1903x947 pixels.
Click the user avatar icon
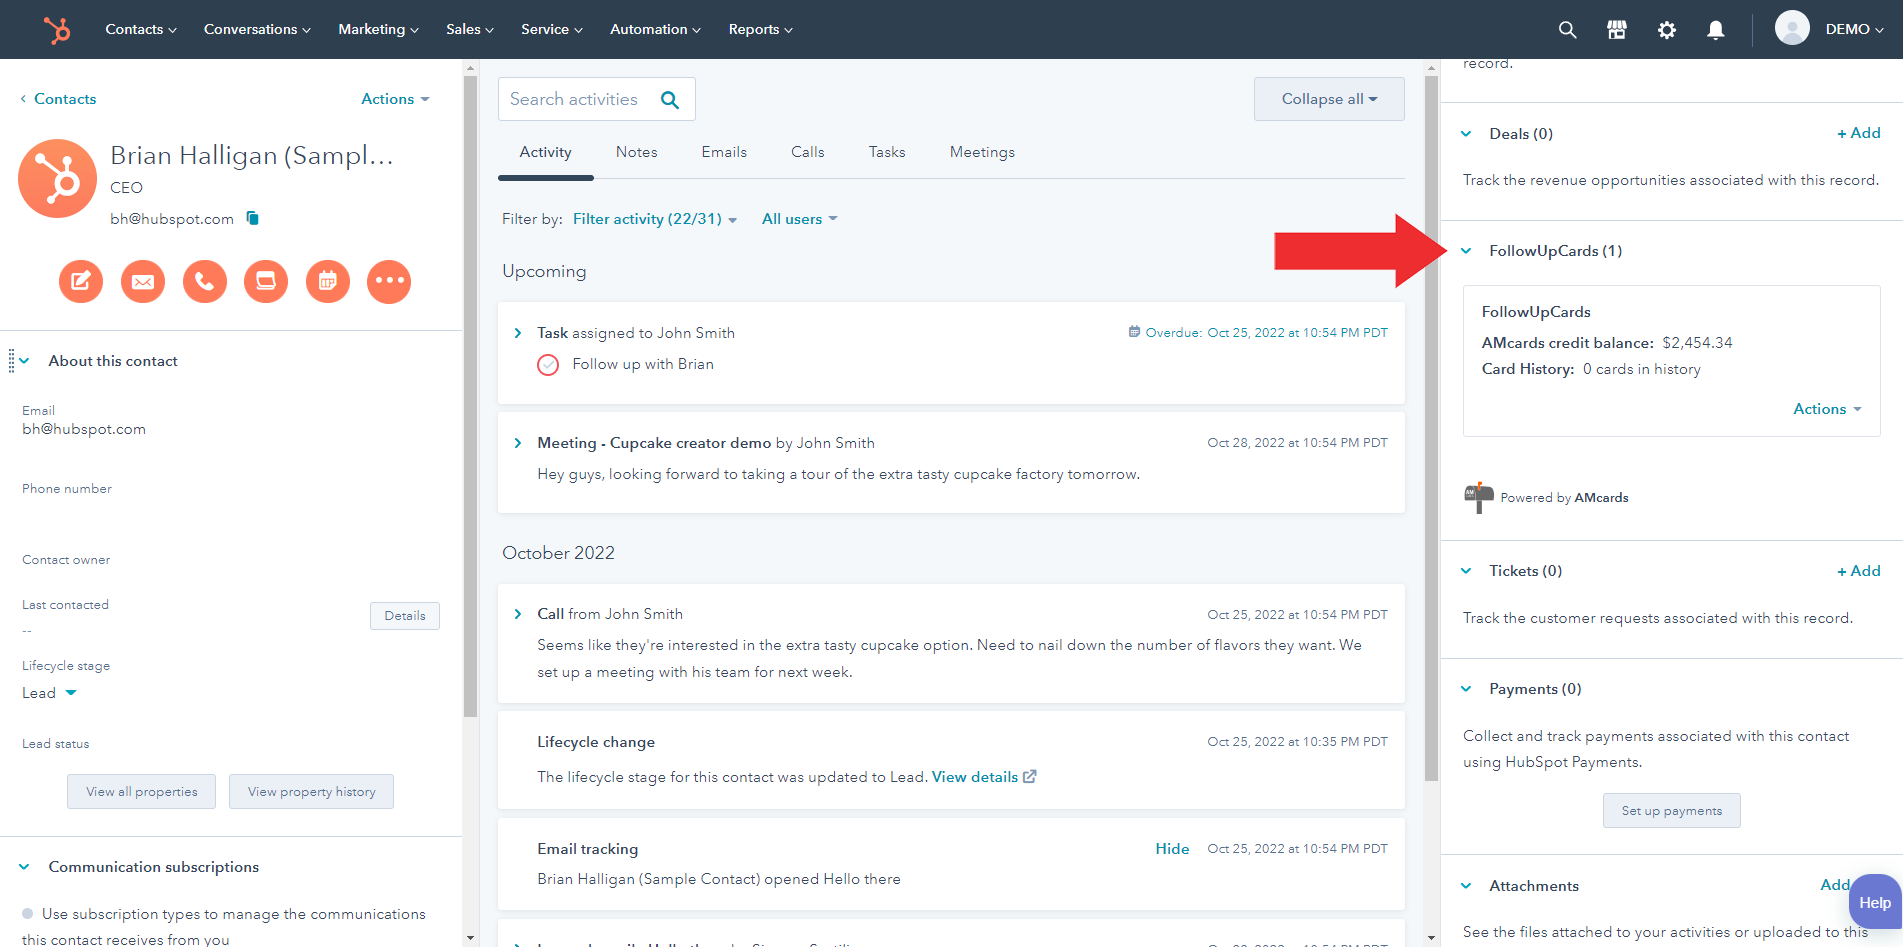(x=1792, y=28)
